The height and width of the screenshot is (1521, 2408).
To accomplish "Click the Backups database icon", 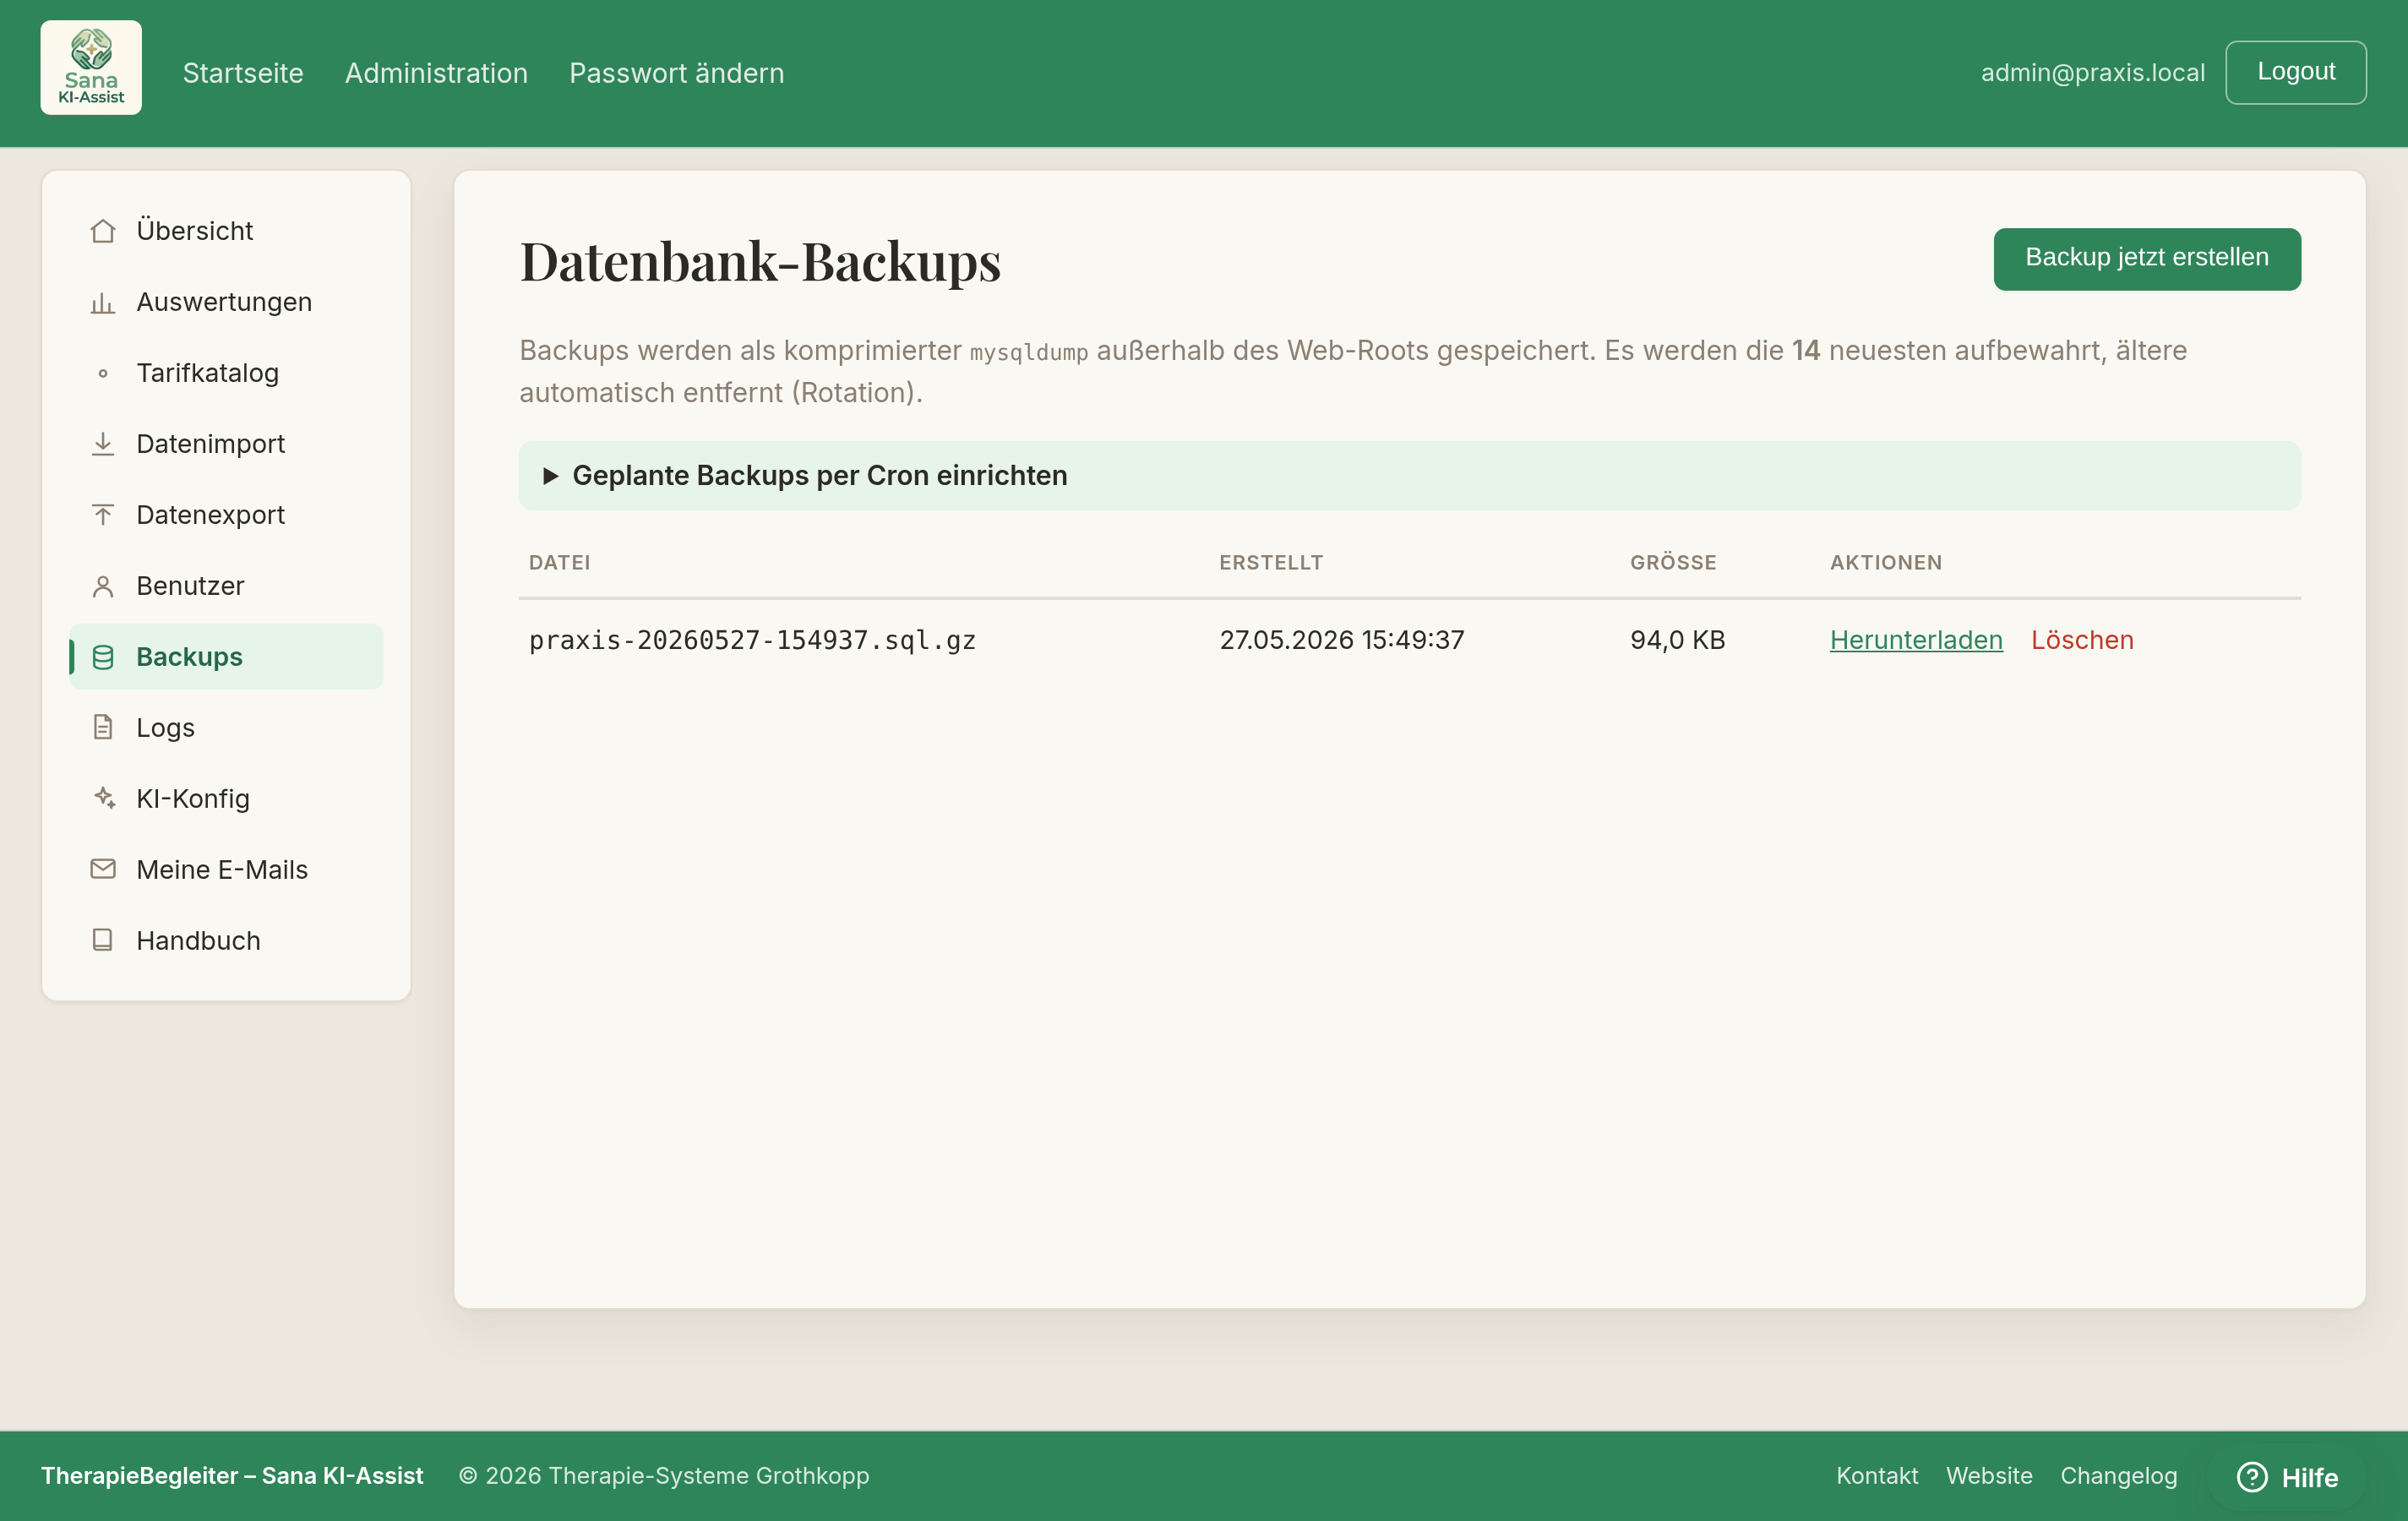I will (x=103, y=657).
